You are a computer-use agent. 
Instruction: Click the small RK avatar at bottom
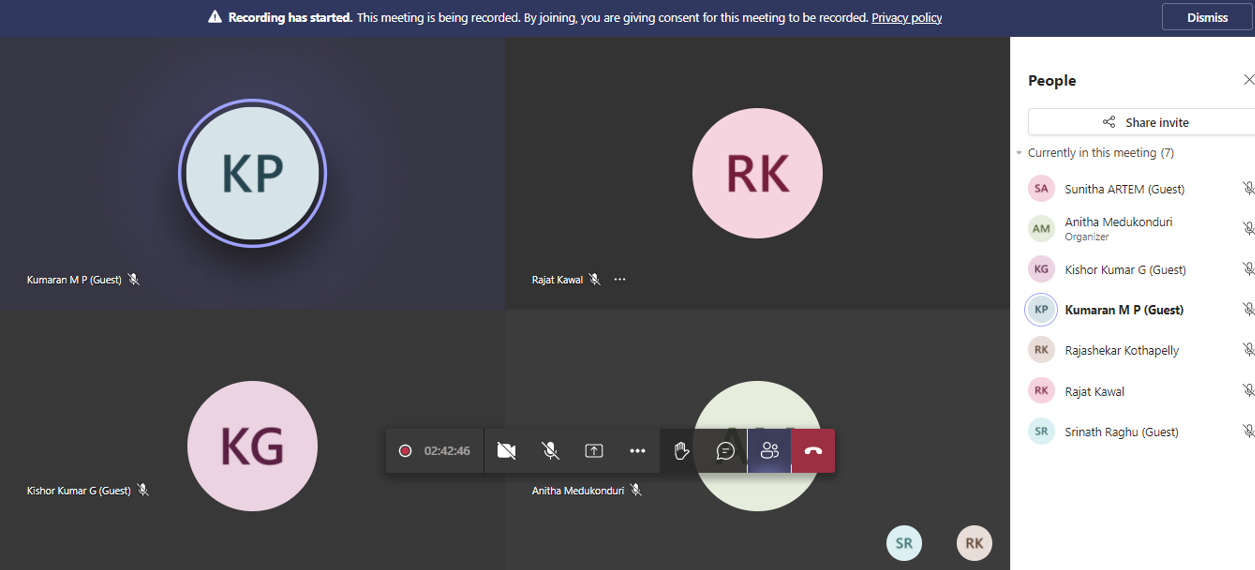974,543
